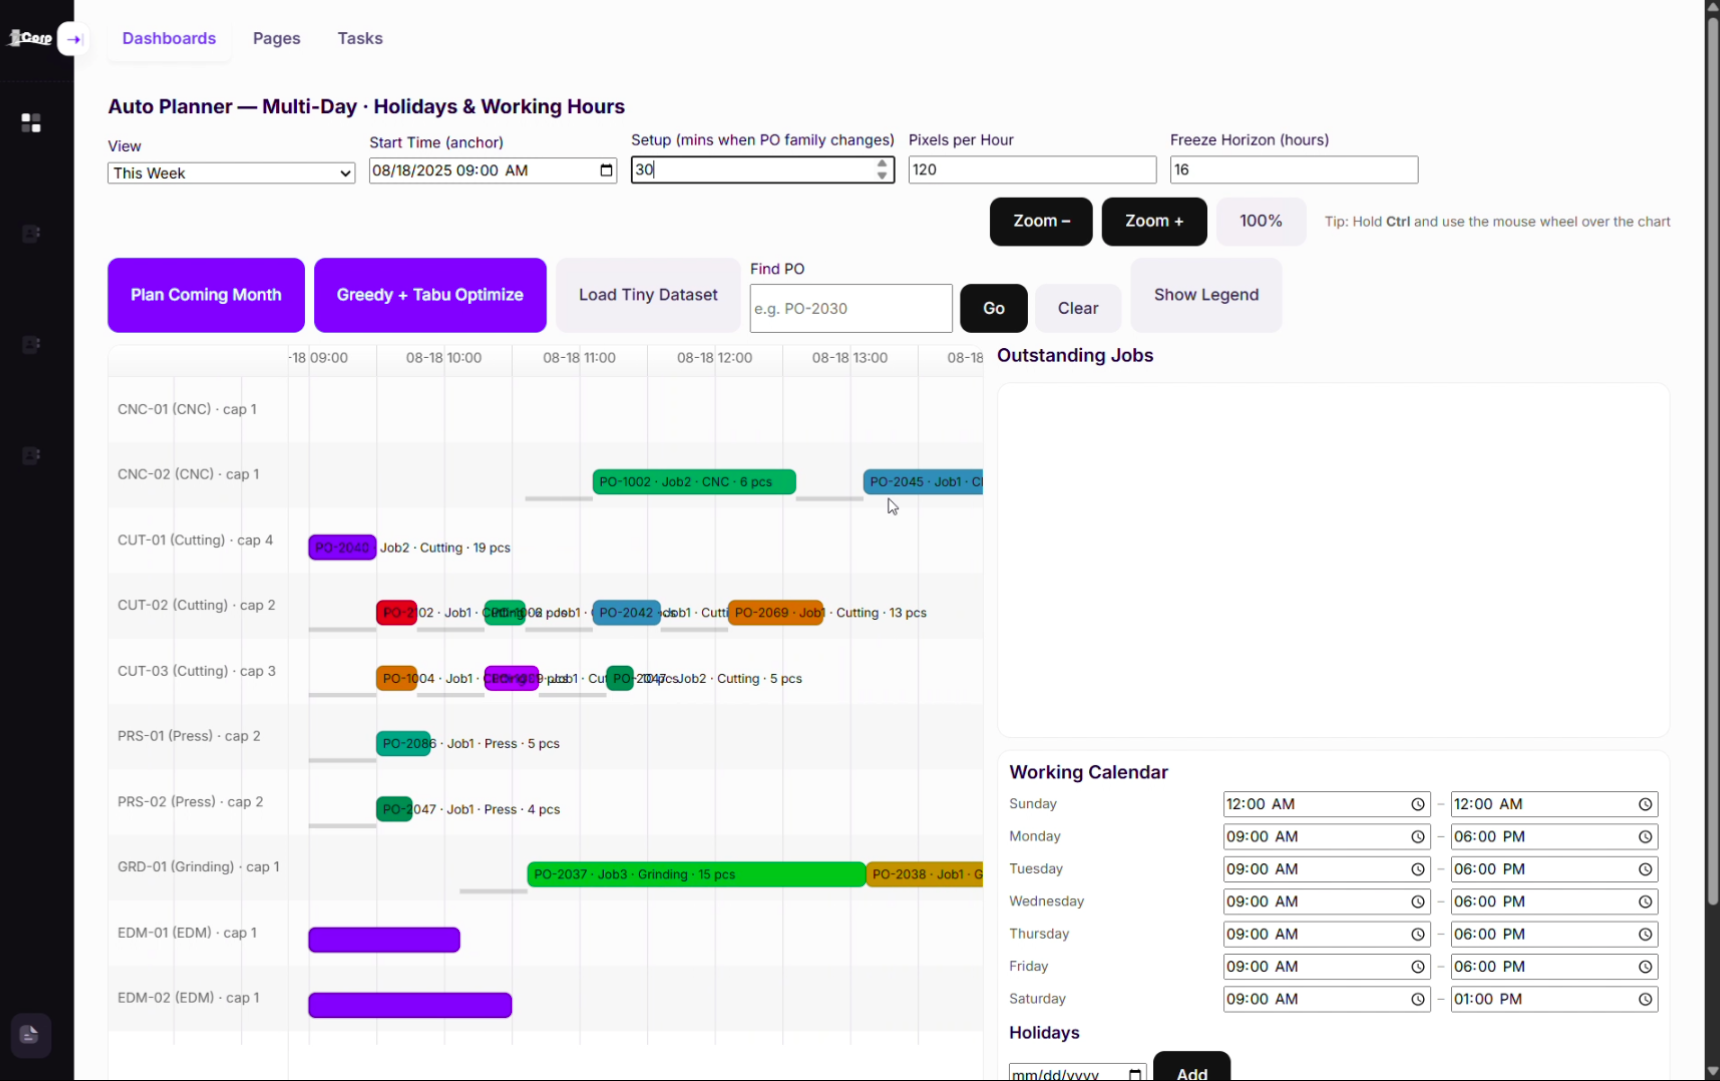Open the Tasks tab
Image resolution: width=1720 pixels, height=1081 pixels.
(359, 38)
